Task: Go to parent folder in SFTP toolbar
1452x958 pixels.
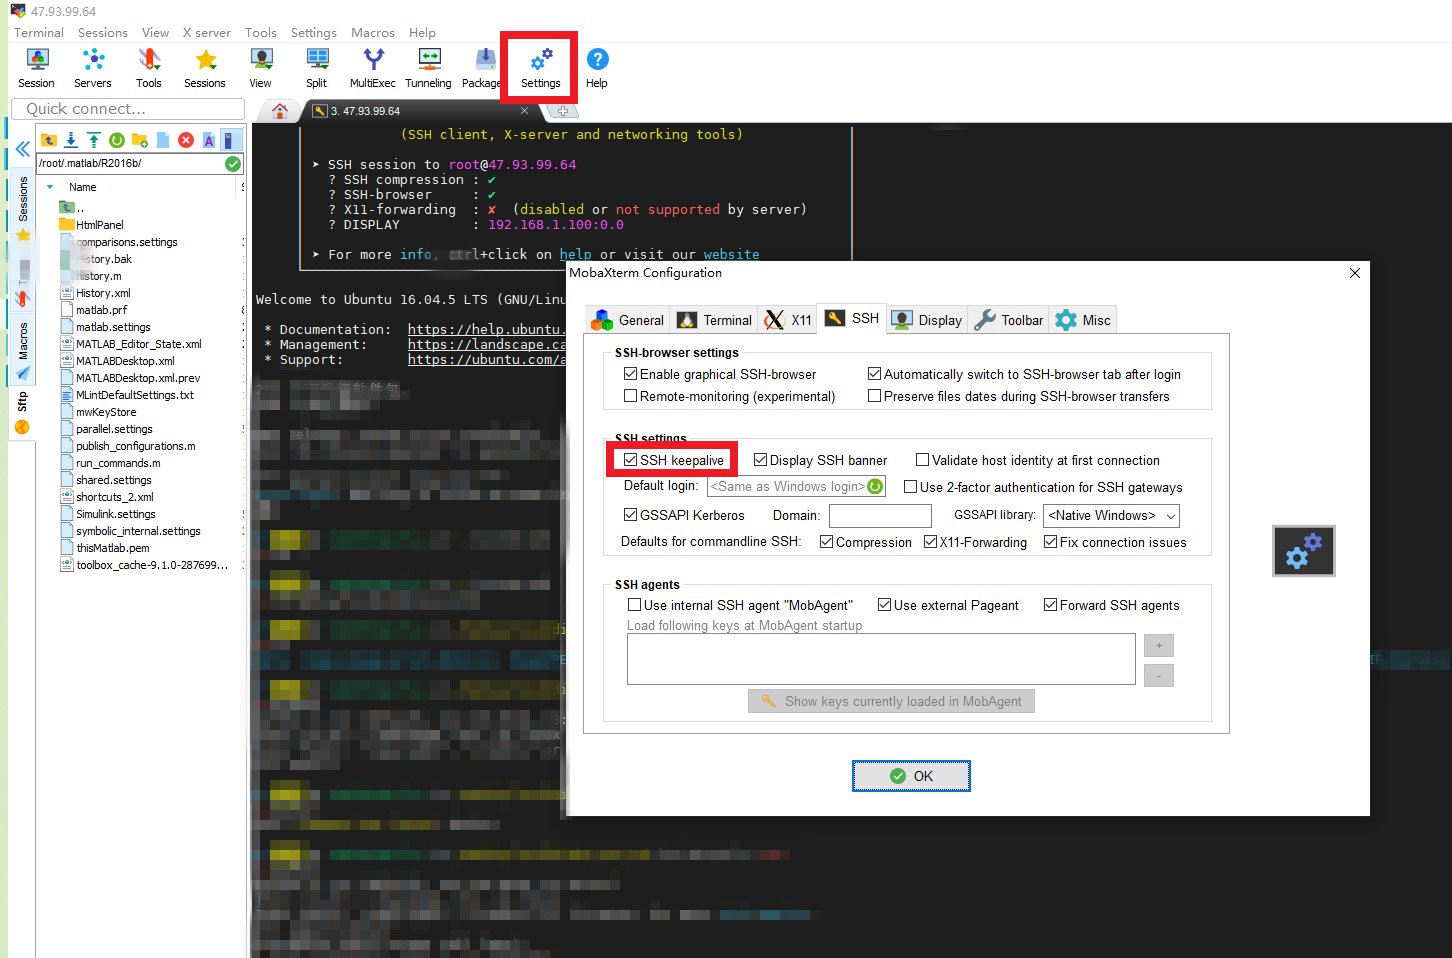Action: click(x=49, y=140)
